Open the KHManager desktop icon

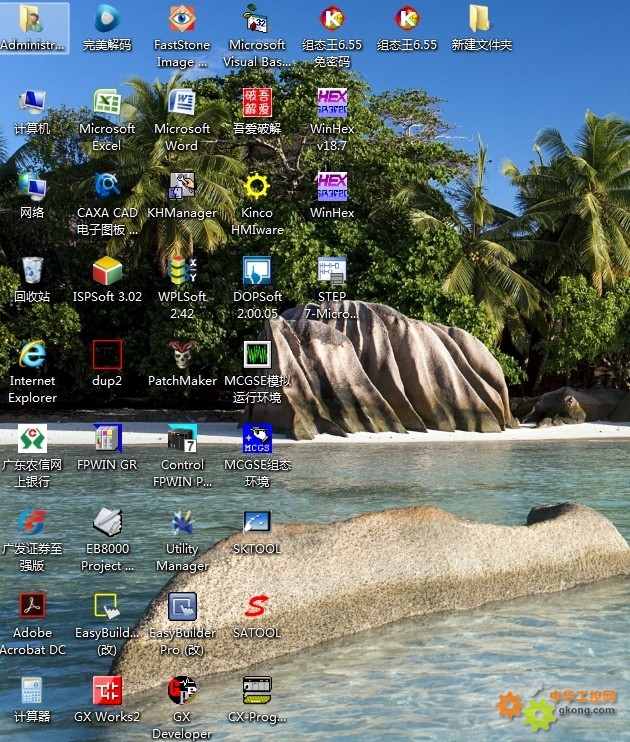(182, 187)
